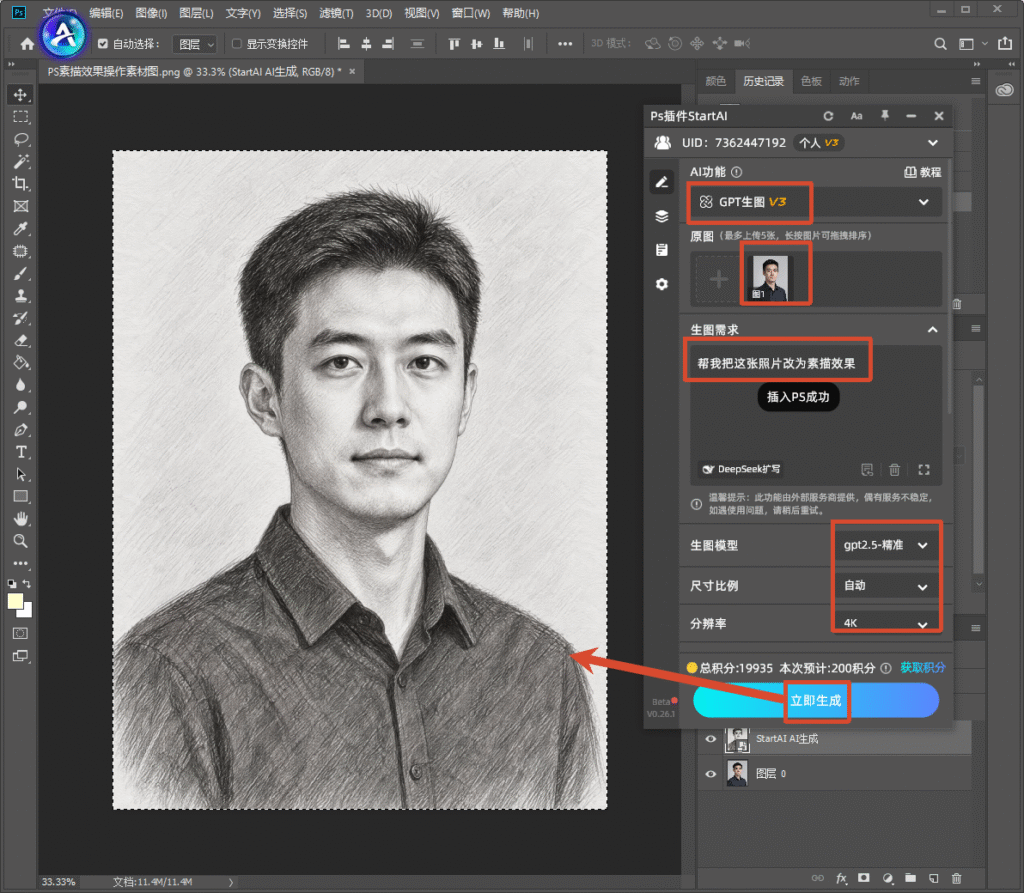This screenshot has width=1024, height=893.
Task: Toggle the 自动选择 checkbox
Action: [x=103, y=44]
